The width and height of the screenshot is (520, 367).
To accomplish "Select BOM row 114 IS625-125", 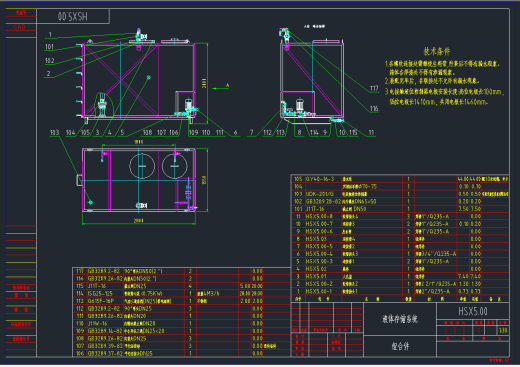I will (182, 293).
